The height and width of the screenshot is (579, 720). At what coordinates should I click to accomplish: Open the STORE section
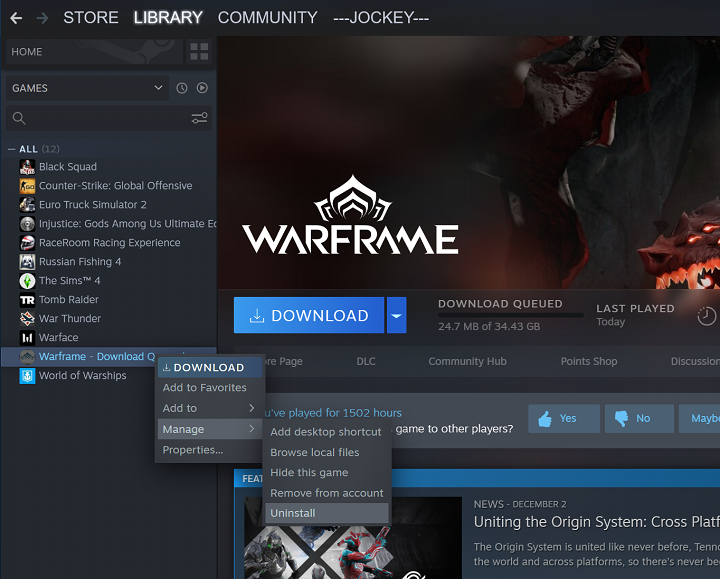click(91, 17)
